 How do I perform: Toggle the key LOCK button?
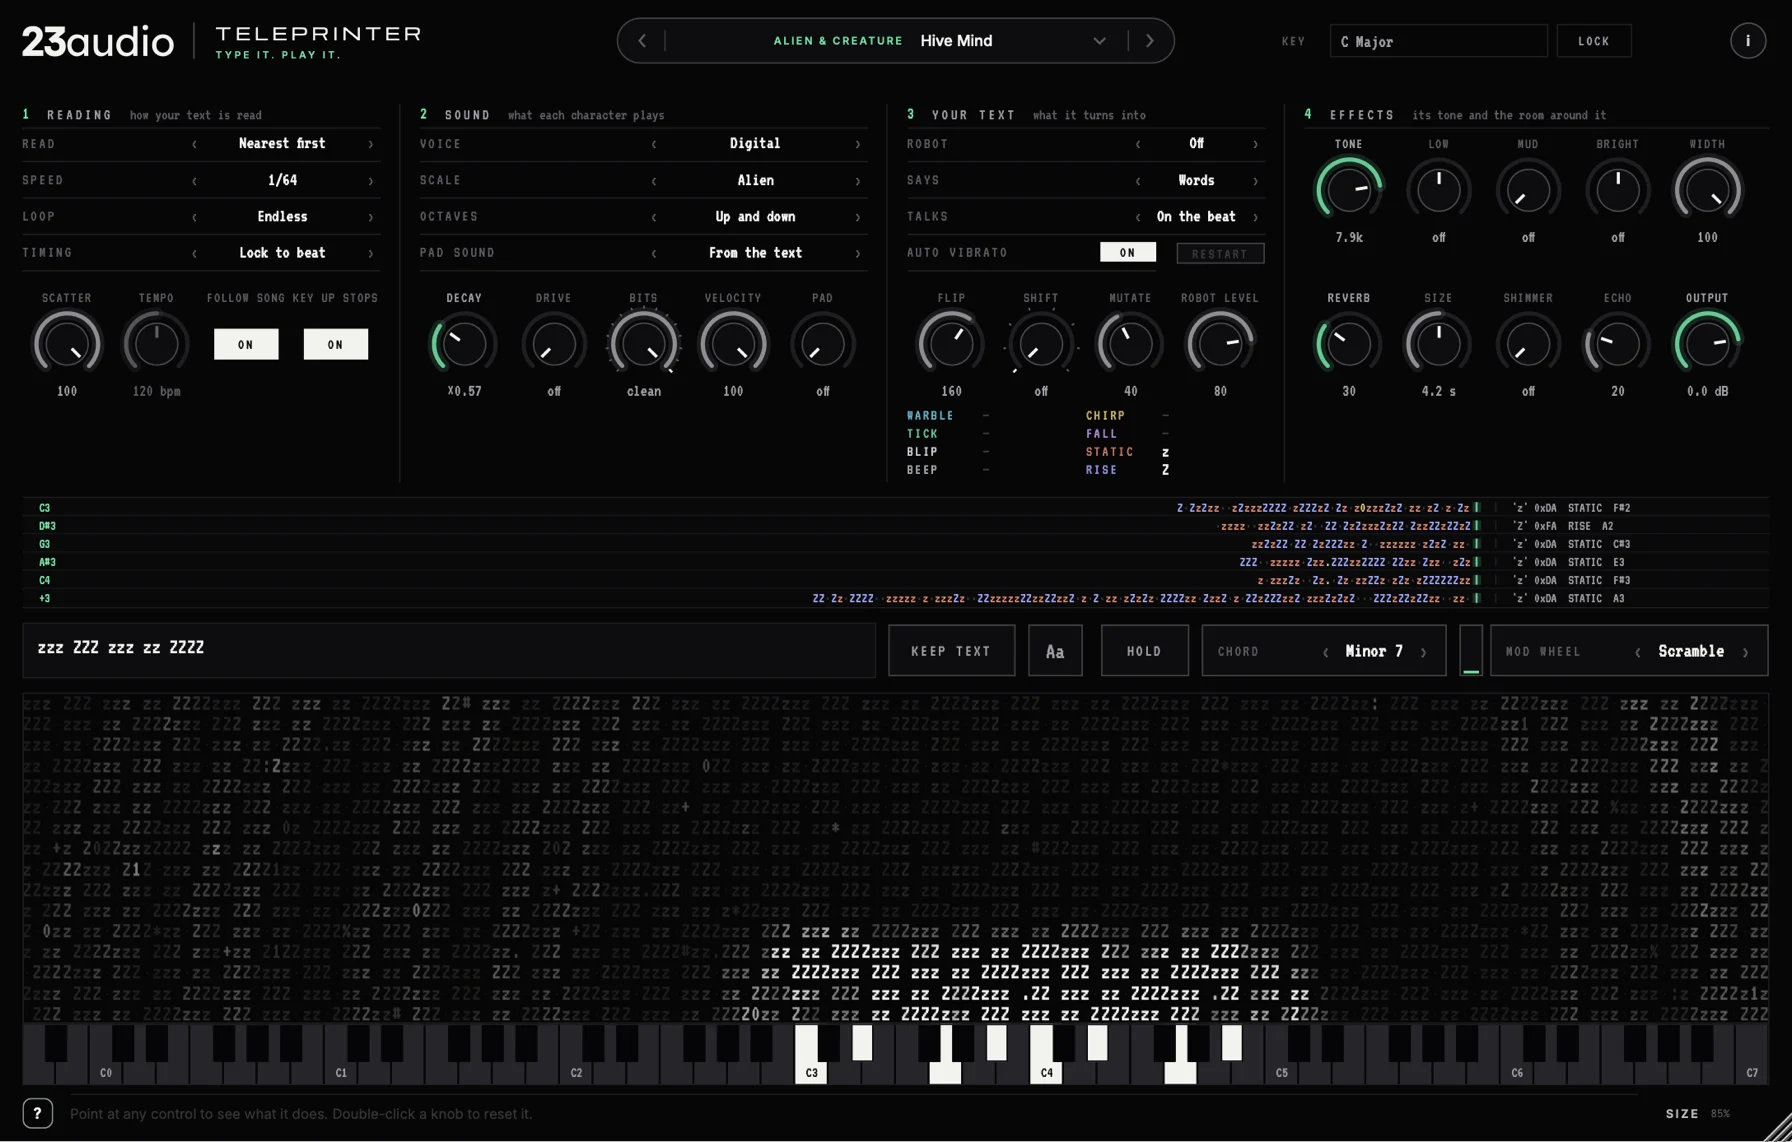pos(1594,41)
